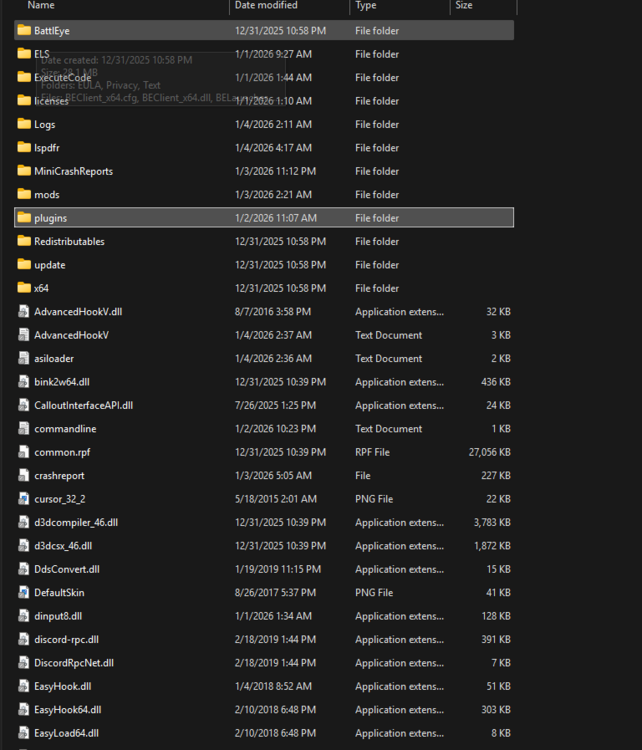Select the ELS folder icon
Screen dimensions: 642x750
point(24,54)
